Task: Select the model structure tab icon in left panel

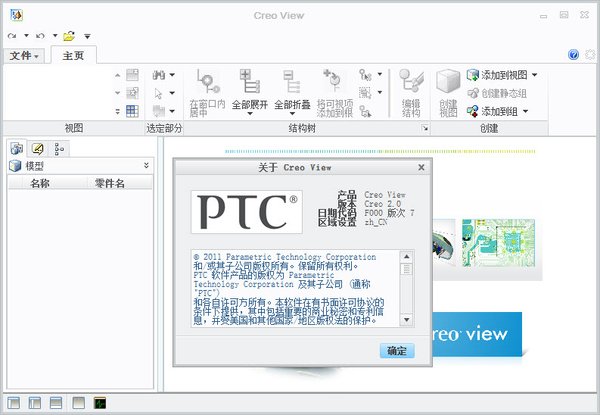Action: coord(17,148)
